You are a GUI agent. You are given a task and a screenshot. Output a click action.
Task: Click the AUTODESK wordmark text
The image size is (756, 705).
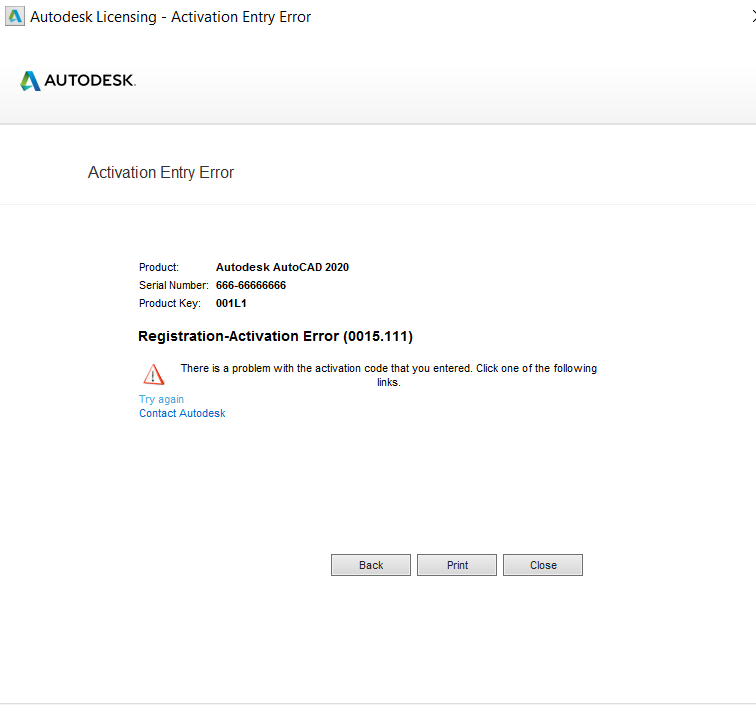[x=90, y=80]
